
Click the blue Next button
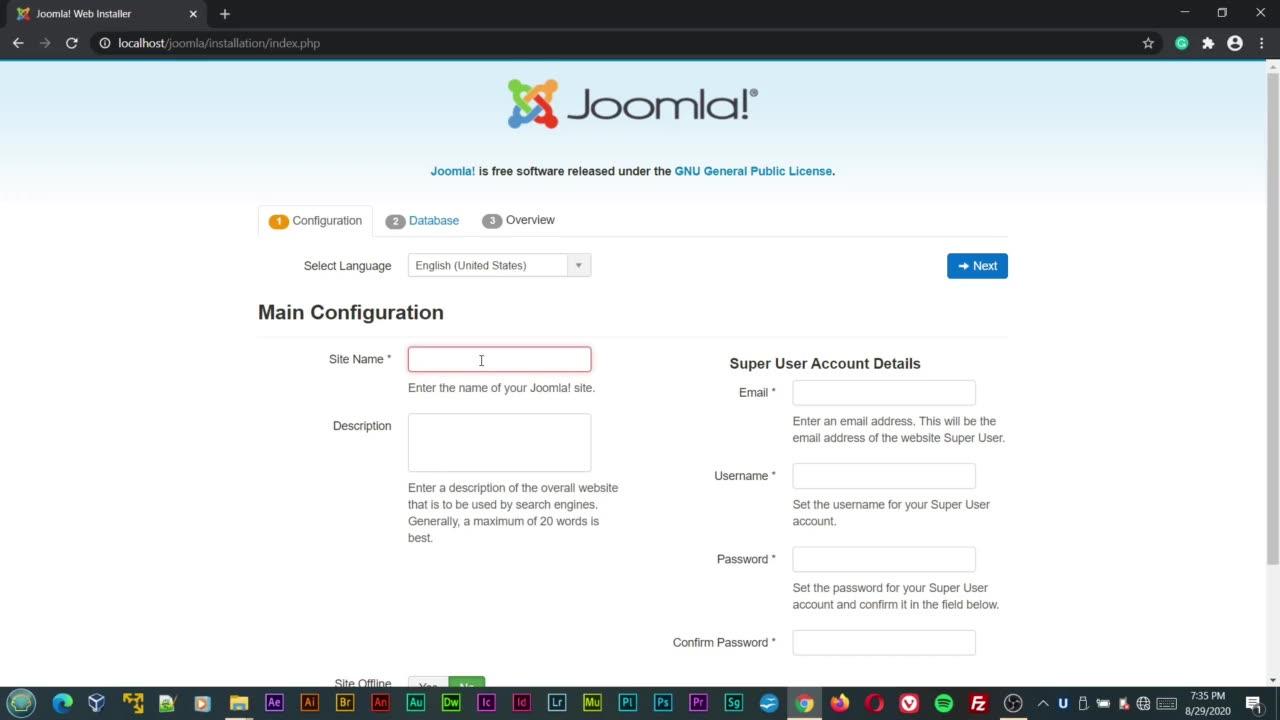click(x=977, y=266)
